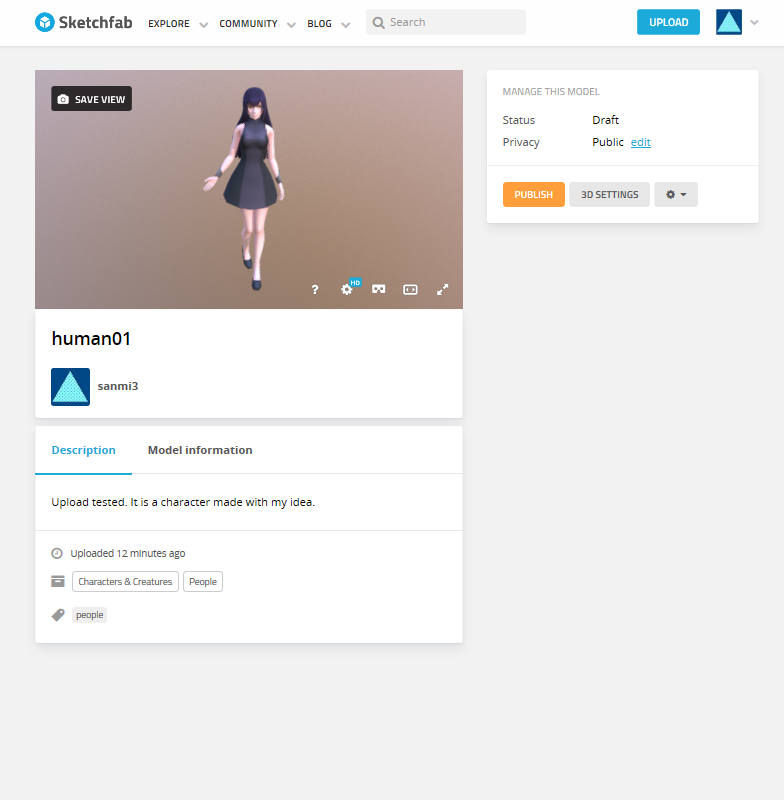
Task: Open the Blog menu item
Action: (x=319, y=23)
